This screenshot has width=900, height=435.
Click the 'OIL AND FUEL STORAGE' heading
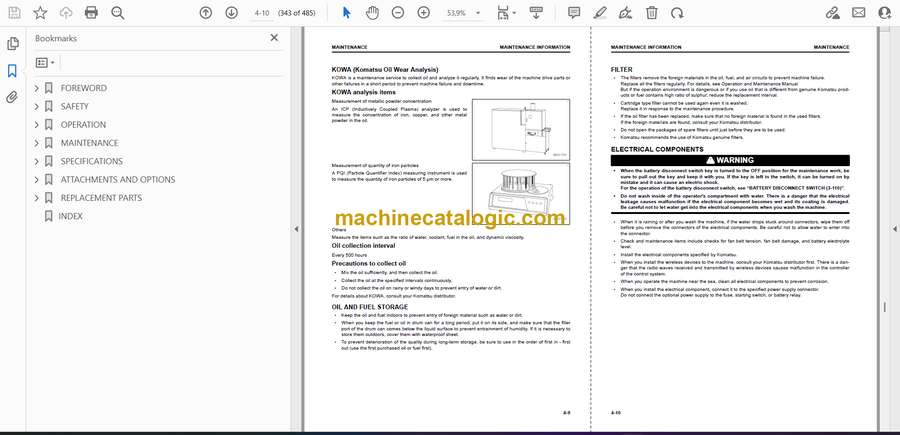click(370, 307)
